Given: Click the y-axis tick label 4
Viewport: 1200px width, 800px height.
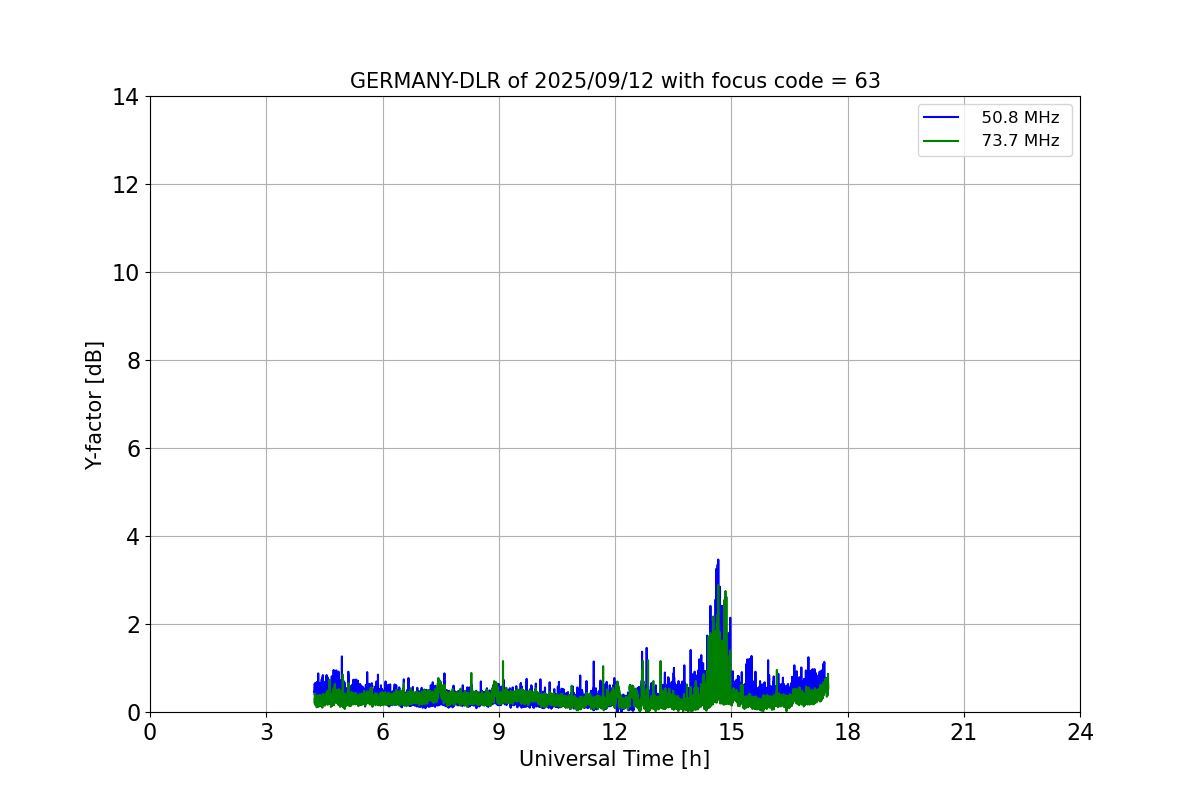Looking at the screenshot, I should click(x=132, y=537).
